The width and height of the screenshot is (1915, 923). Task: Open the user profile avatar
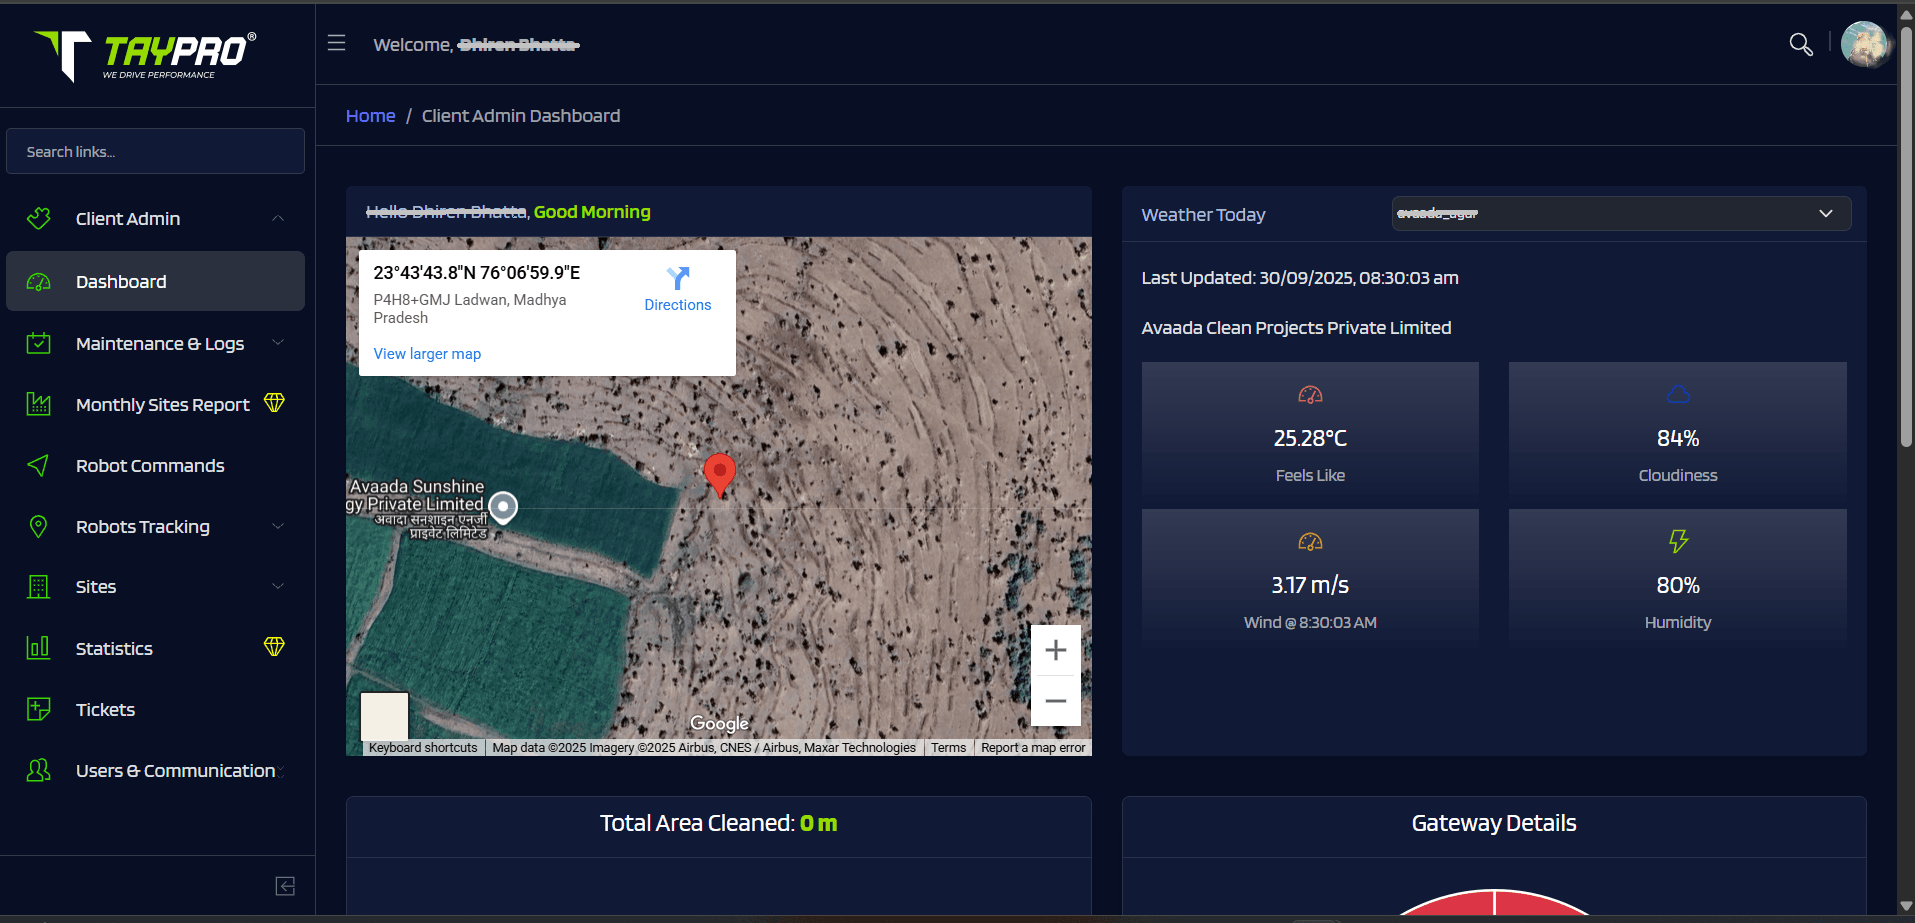[1864, 44]
